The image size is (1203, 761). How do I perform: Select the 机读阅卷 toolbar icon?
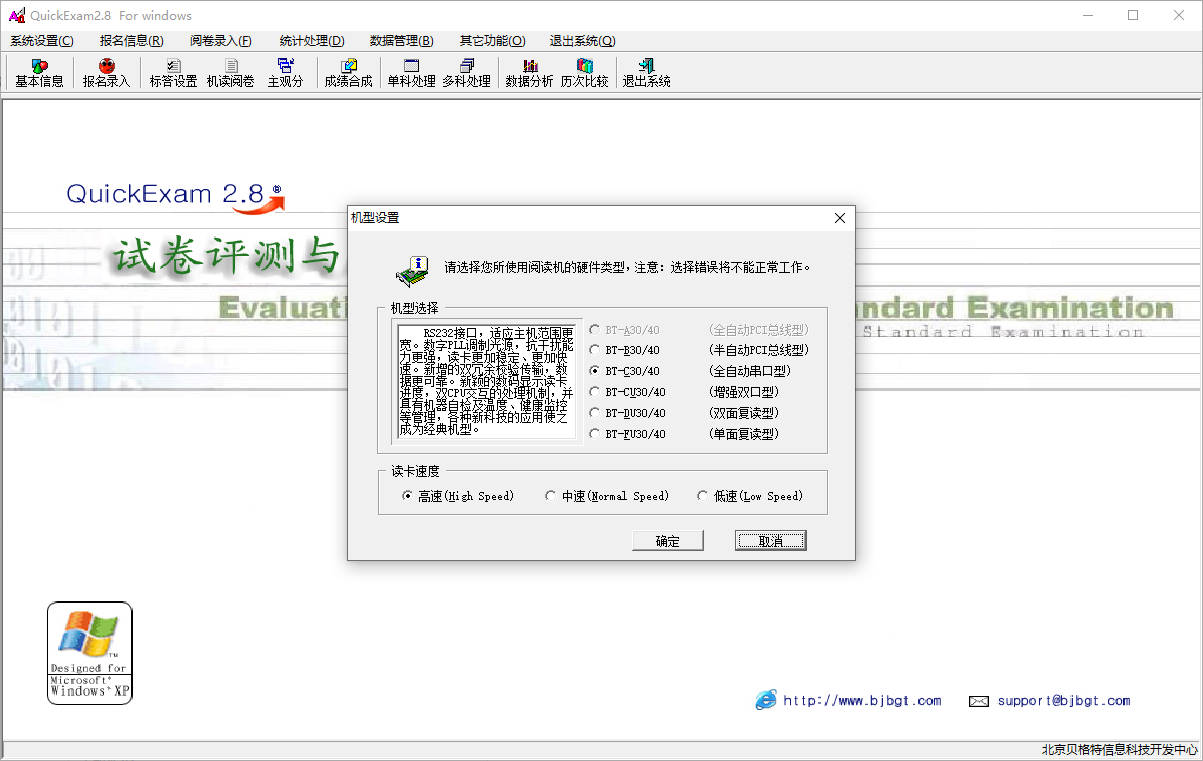tap(230, 73)
